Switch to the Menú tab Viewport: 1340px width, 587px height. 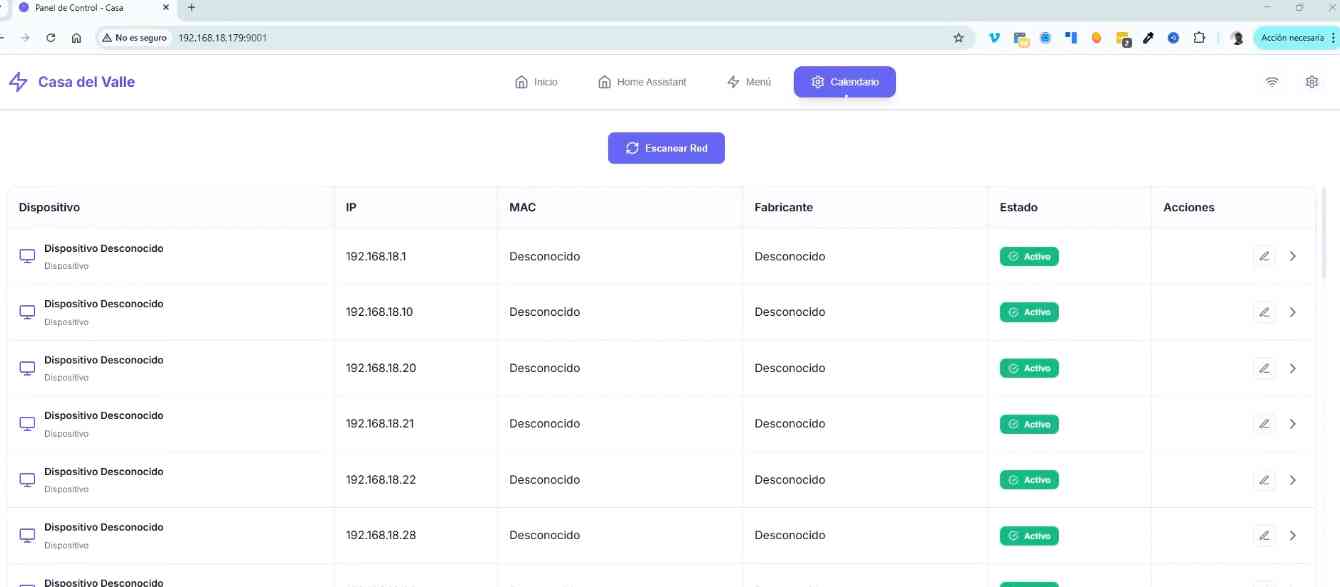749,82
